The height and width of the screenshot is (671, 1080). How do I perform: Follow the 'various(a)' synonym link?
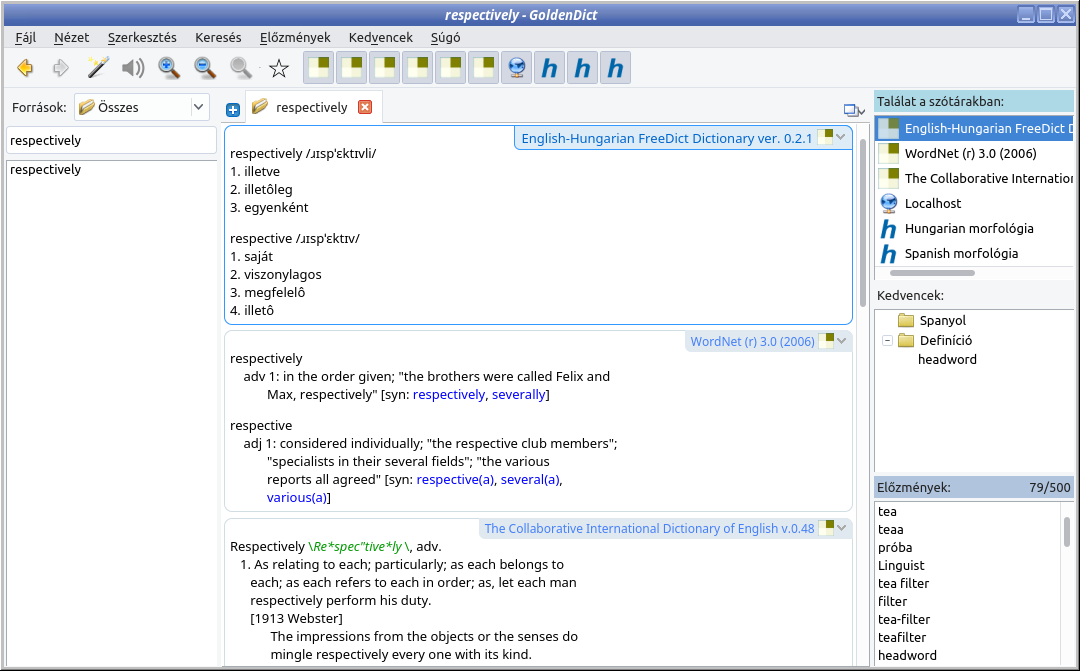pyautogui.click(x=296, y=497)
